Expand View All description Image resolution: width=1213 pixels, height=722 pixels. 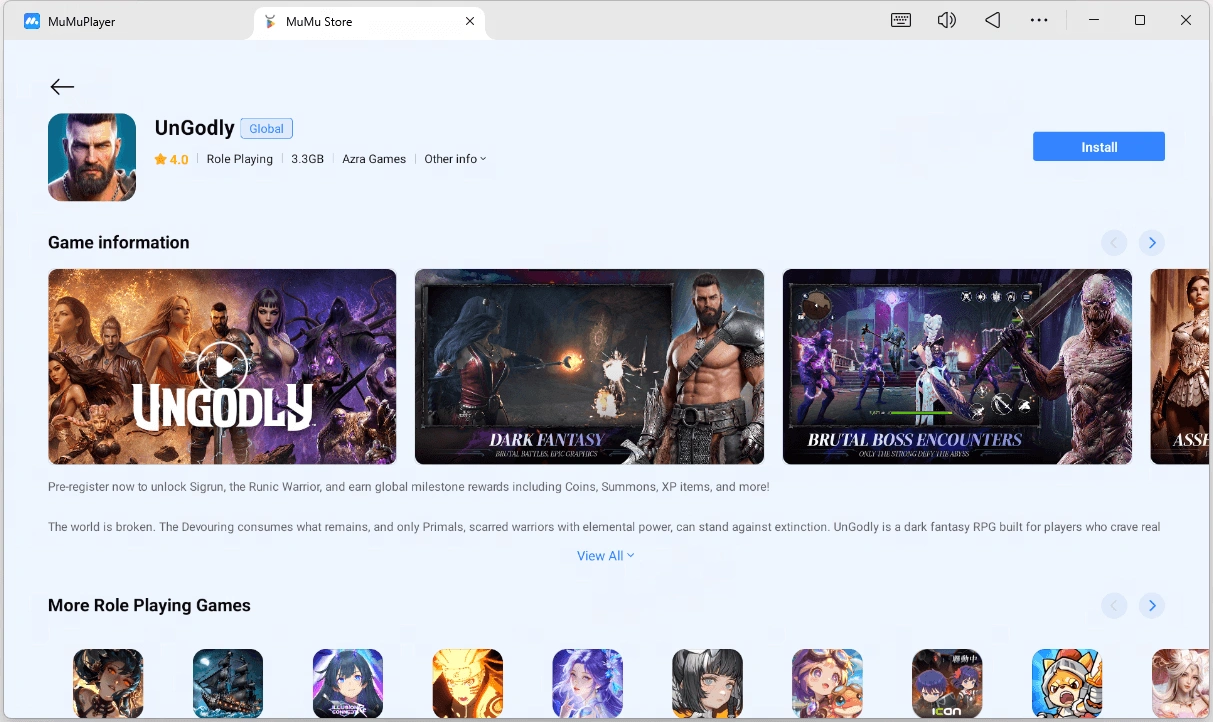pyautogui.click(x=605, y=556)
